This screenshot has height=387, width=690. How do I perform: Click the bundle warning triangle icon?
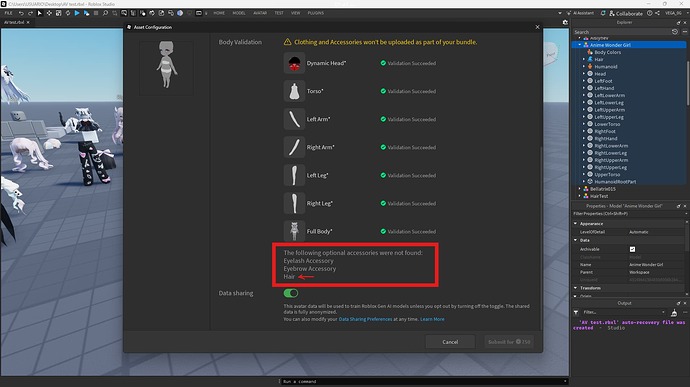[287, 42]
